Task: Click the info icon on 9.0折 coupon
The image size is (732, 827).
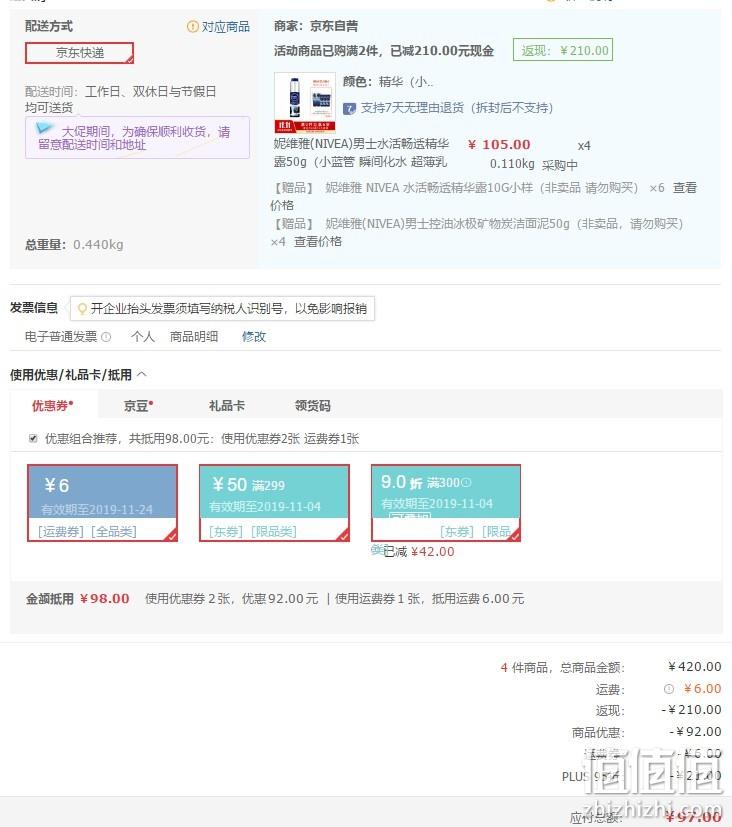Action: [x=466, y=483]
